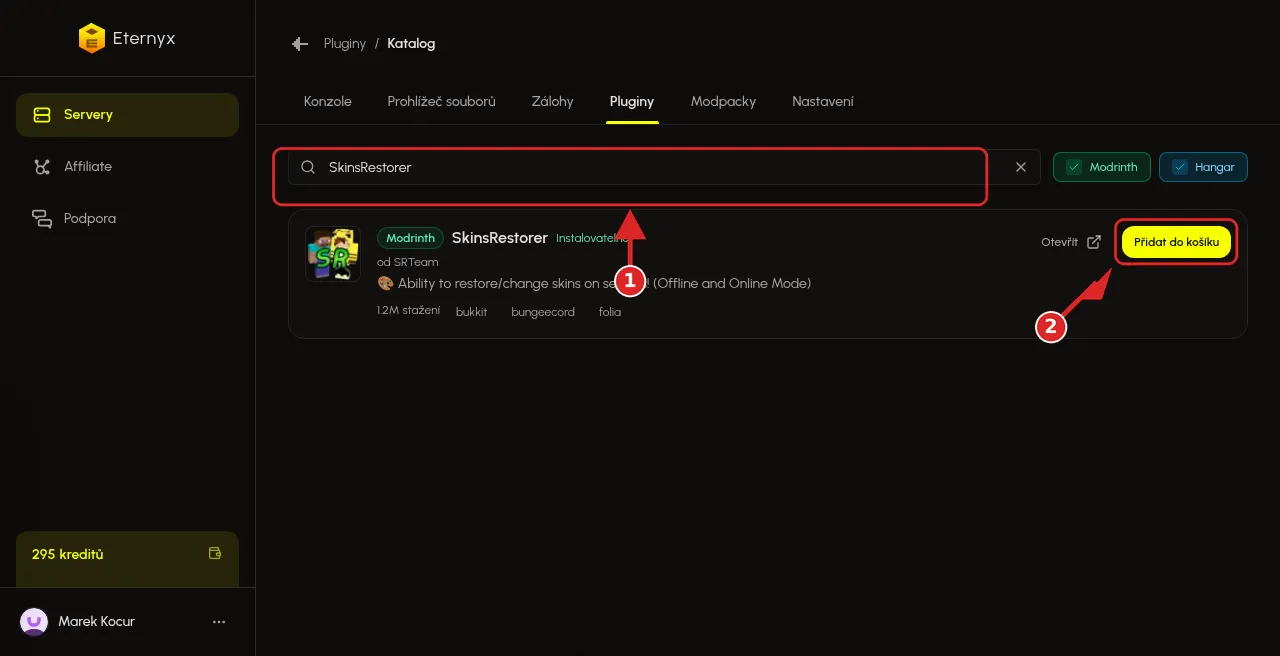
Task: Click the bukkit tag
Action: tap(471, 312)
